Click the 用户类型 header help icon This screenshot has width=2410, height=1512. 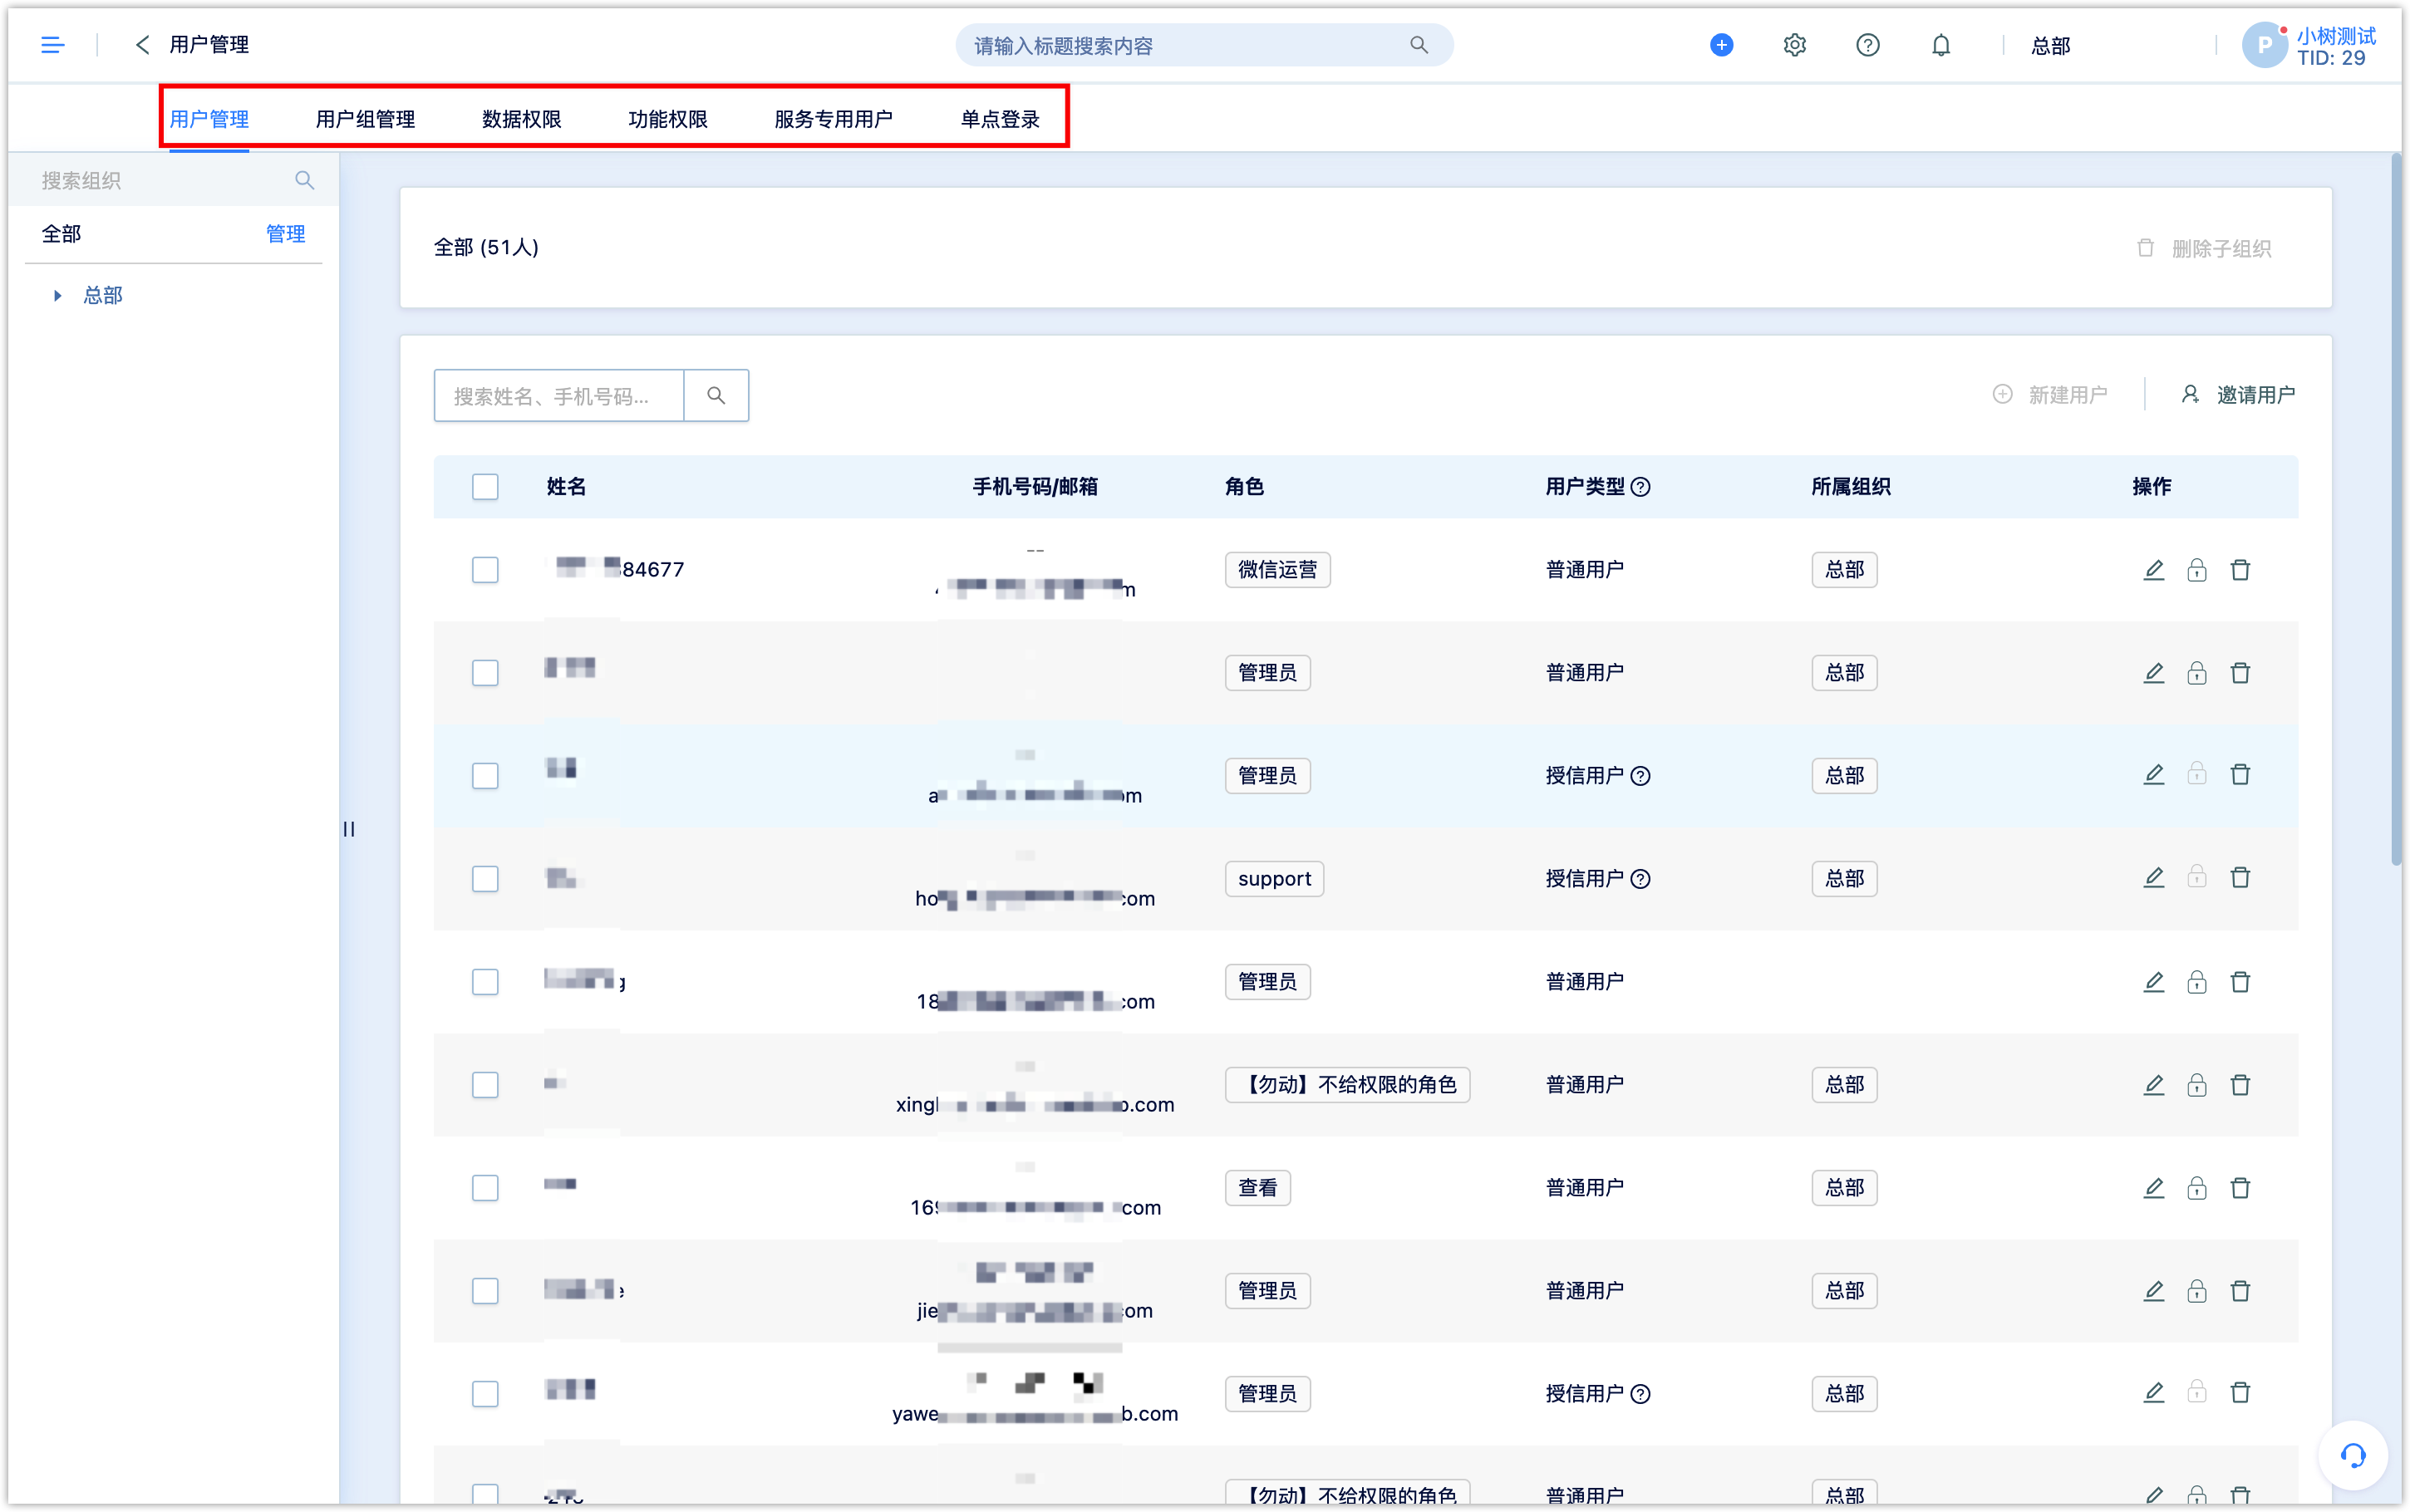click(x=1641, y=487)
